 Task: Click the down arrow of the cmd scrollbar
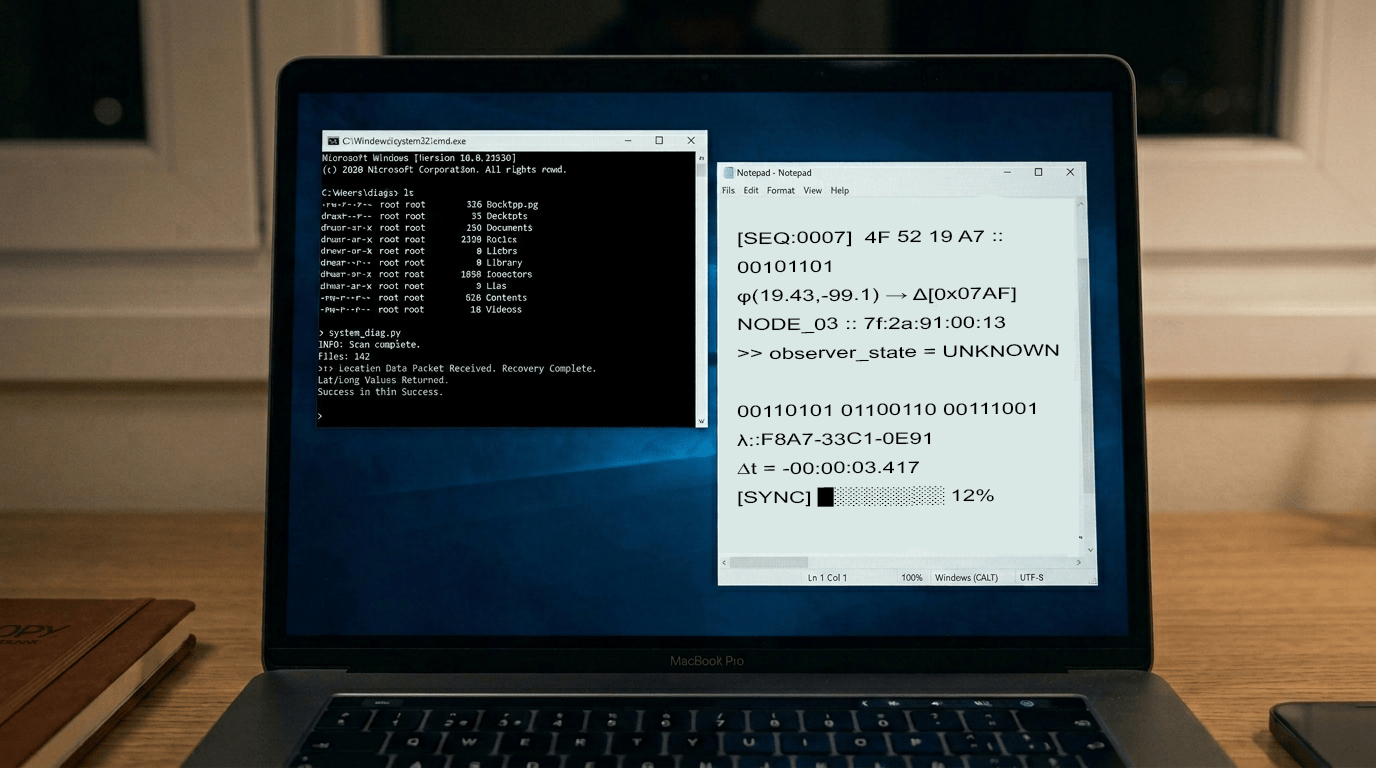click(701, 421)
